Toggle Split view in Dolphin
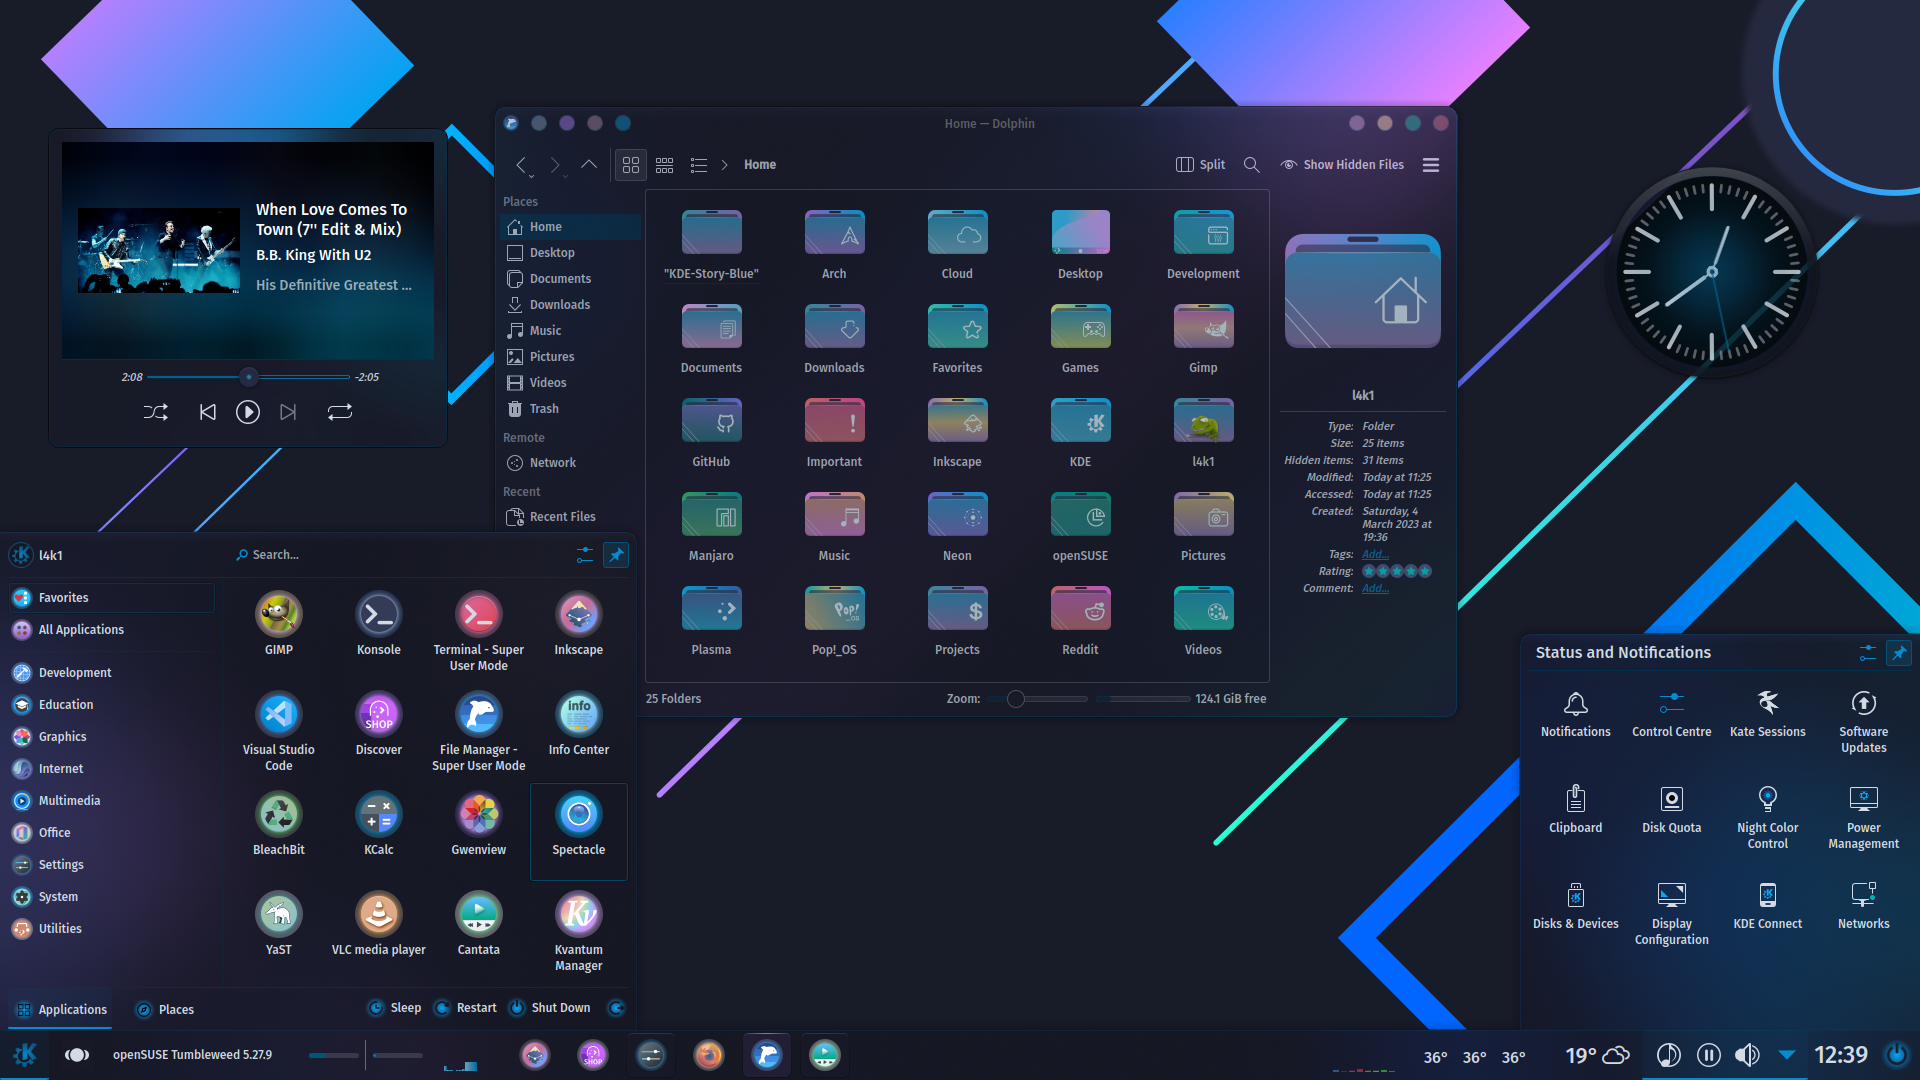 [x=1200, y=165]
